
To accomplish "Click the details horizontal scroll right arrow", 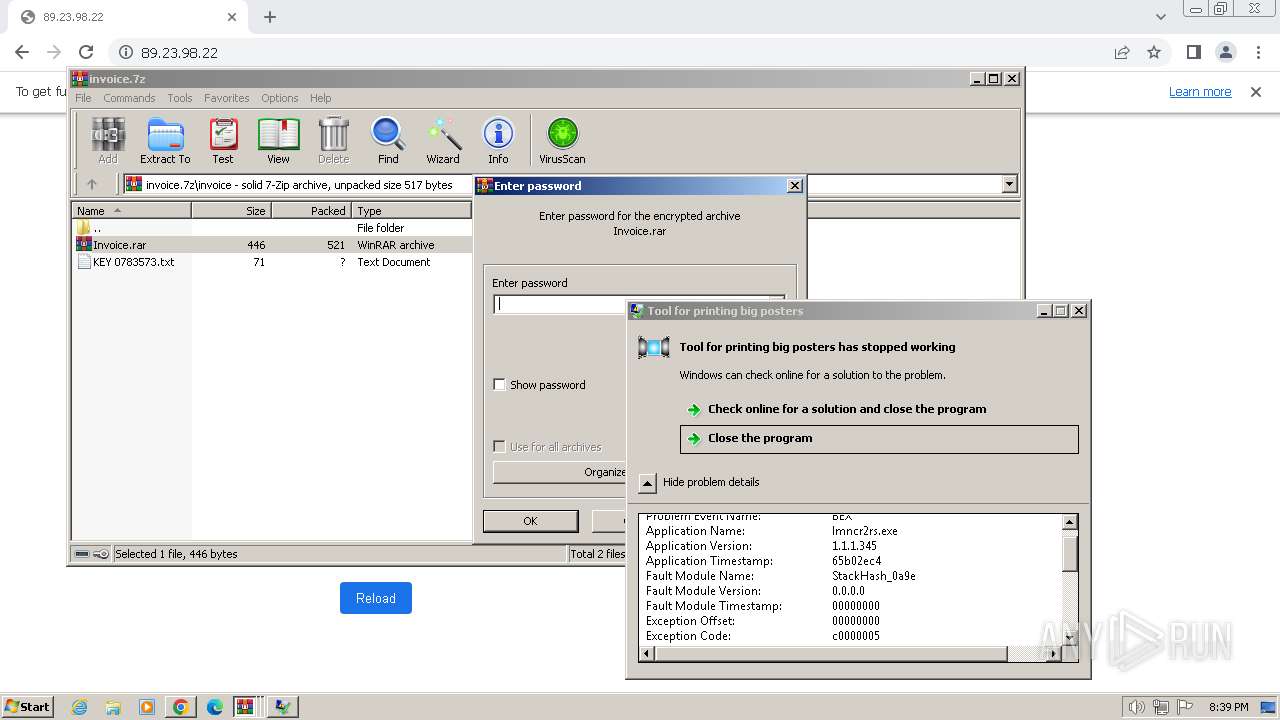I will [x=1053, y=654].
